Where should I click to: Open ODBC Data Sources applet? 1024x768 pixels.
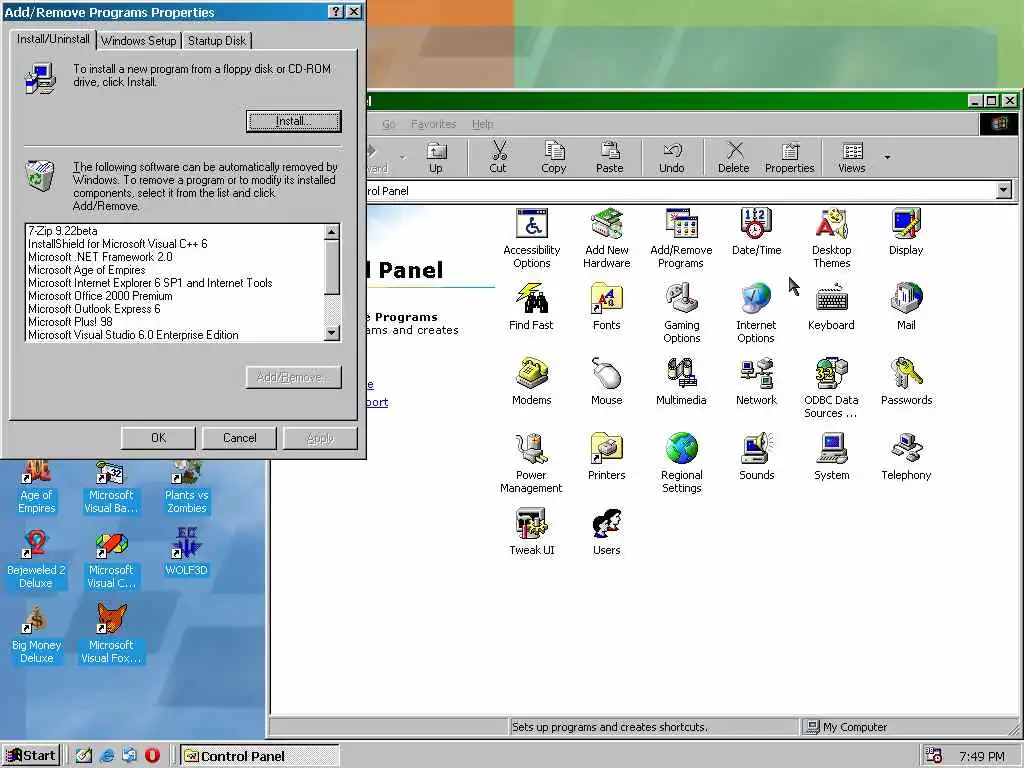point(831,389)
